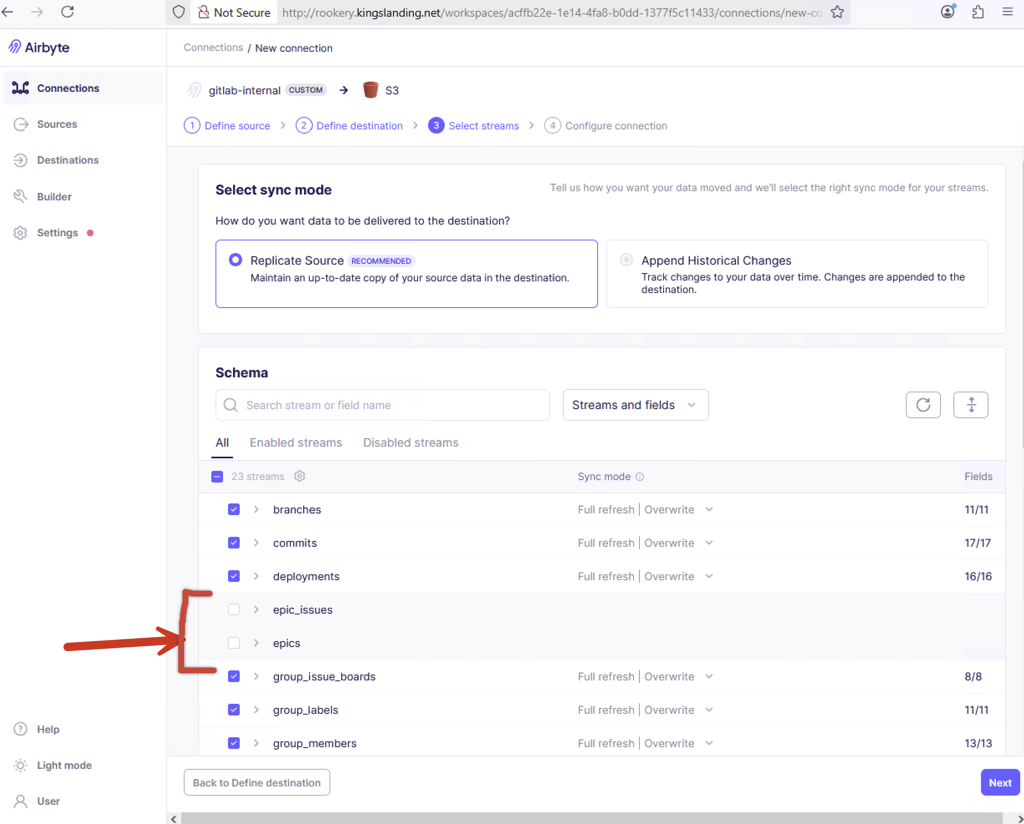Expand the deployments stream row
The image size is (1024, 824).
[x=254, y=576]
